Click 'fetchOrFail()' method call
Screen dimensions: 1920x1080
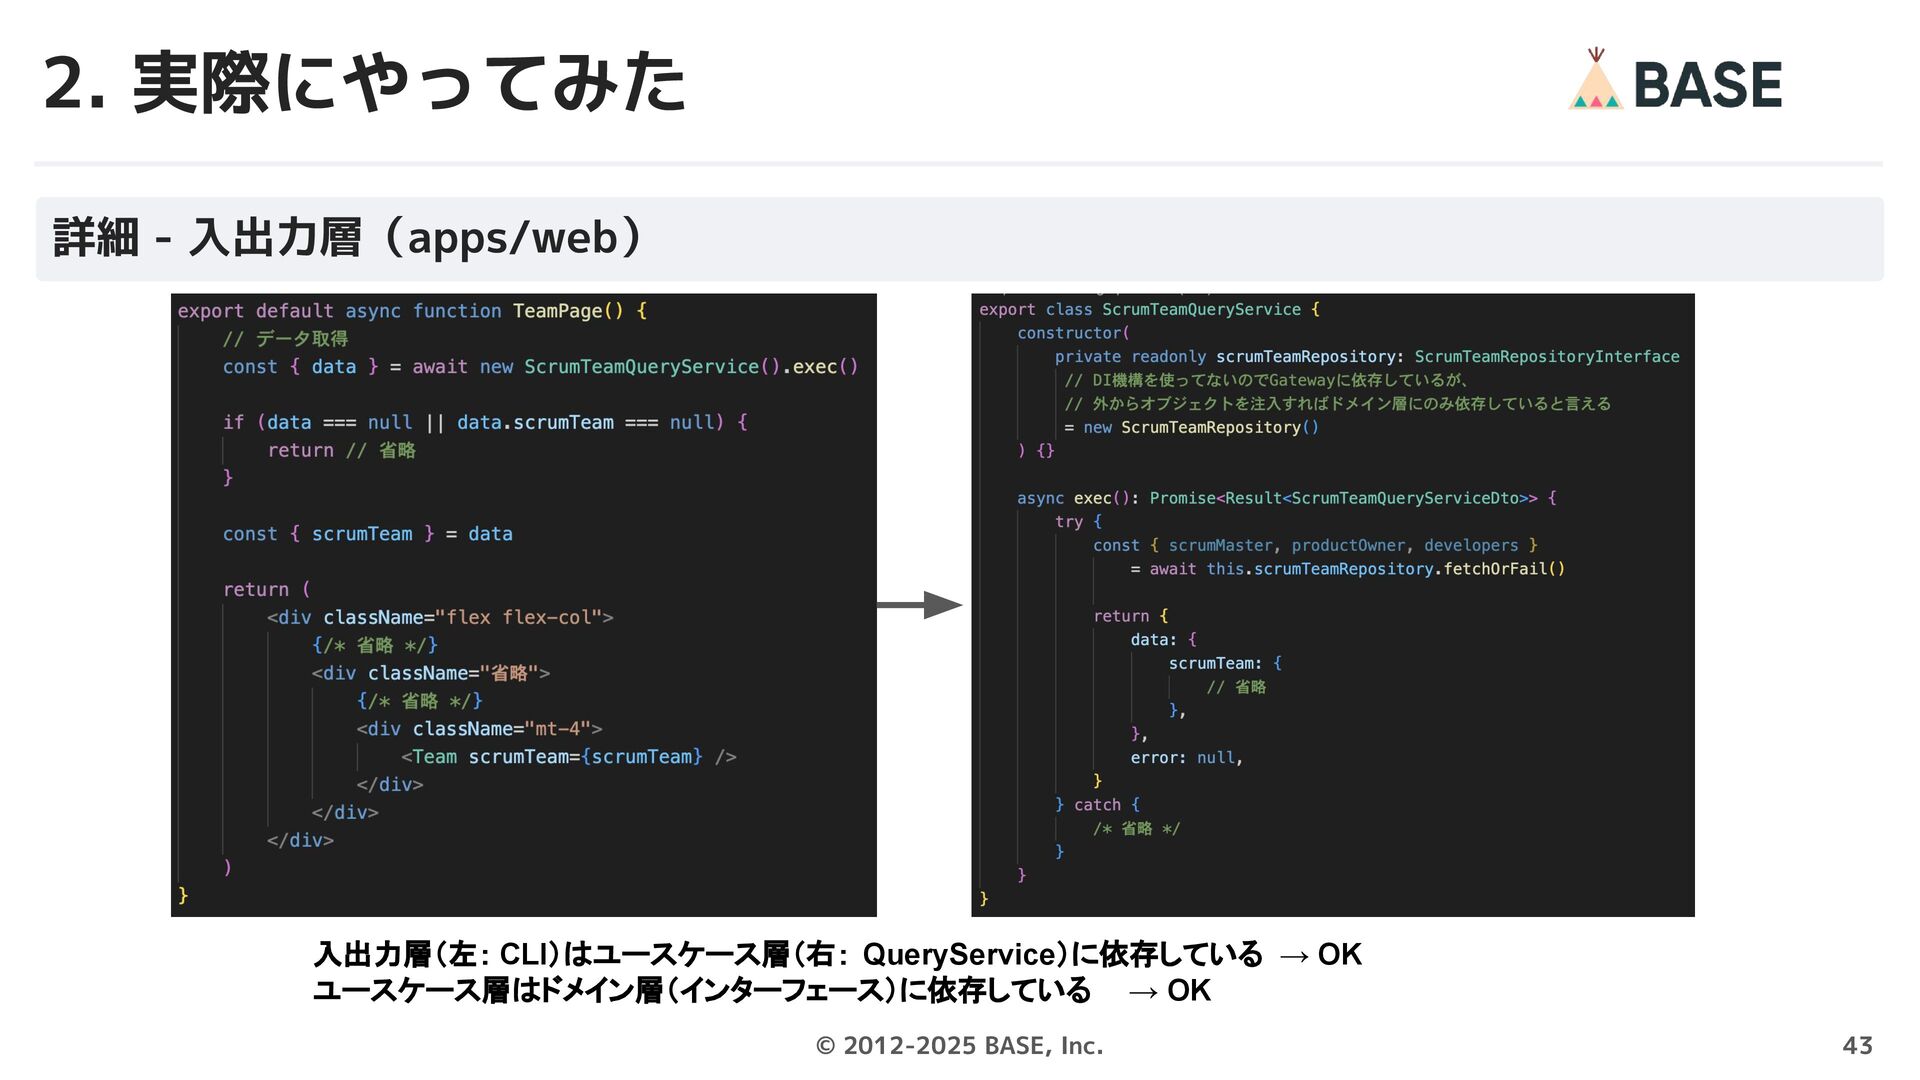[1504, 569]
